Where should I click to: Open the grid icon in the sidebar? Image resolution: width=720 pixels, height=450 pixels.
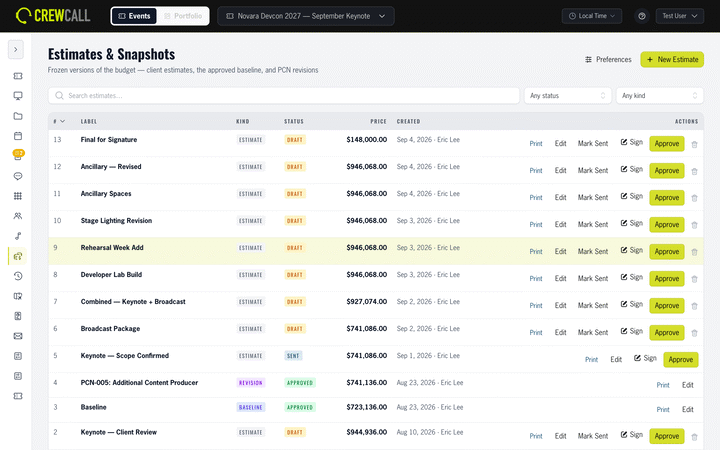[x=18, y=196]
